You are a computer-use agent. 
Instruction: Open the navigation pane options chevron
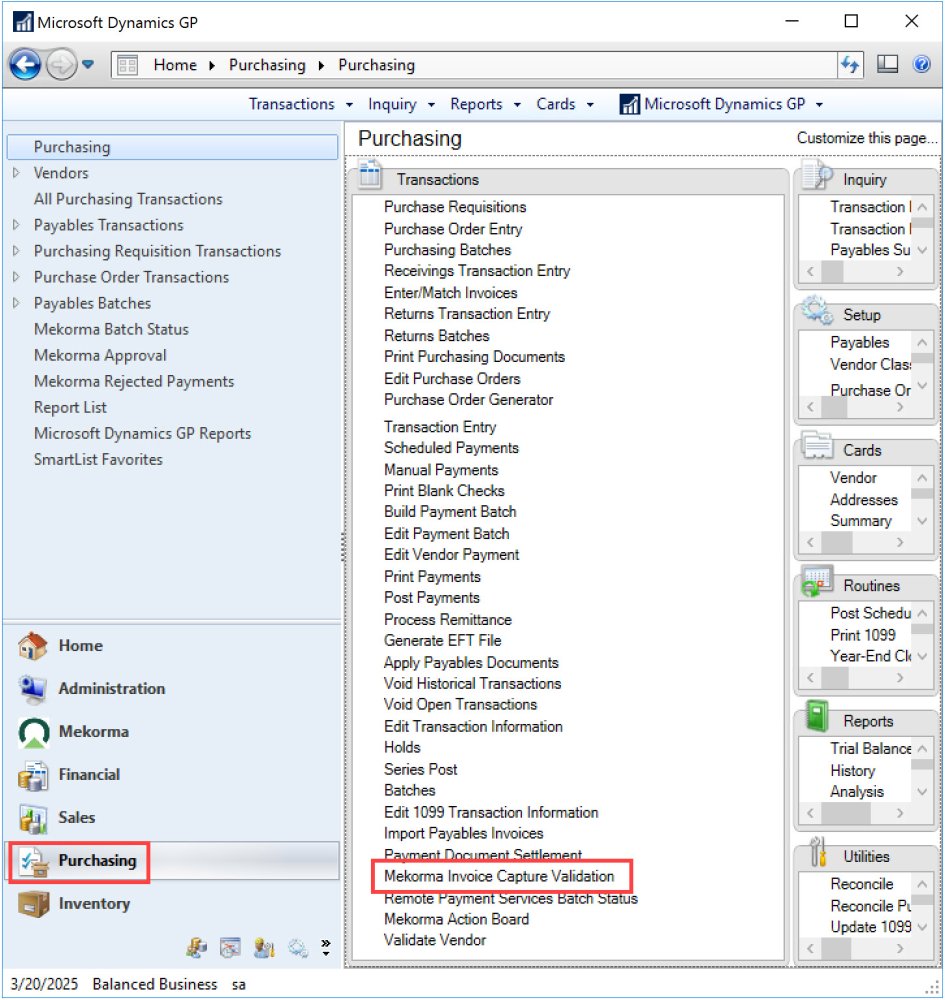point(326,947)
